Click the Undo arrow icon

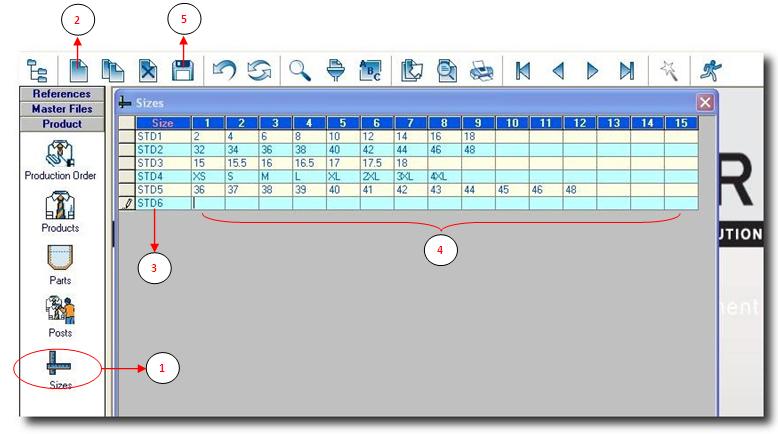click(224, 71)
